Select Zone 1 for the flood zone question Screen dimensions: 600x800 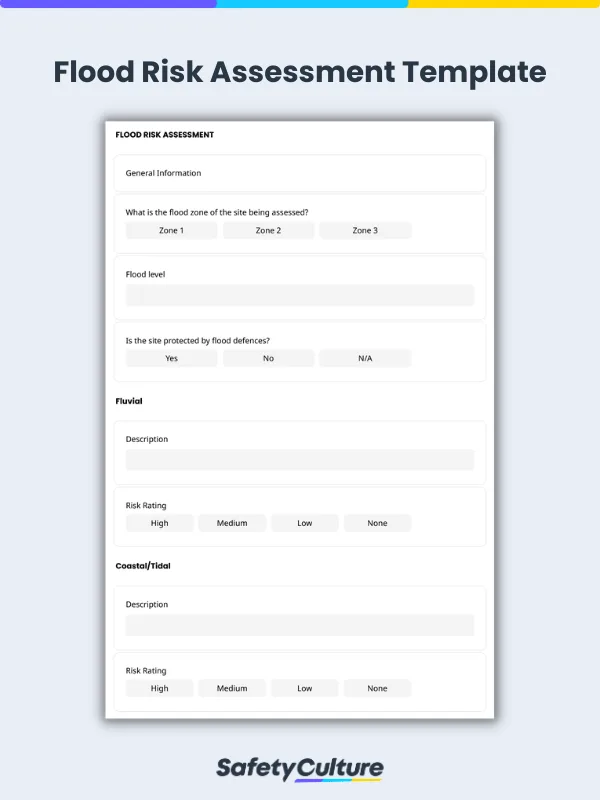(170, 230)
